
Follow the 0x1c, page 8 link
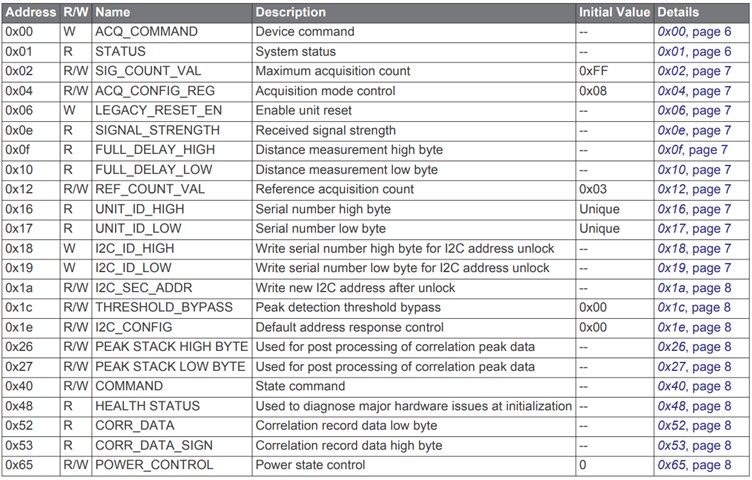click(x=694, y=307)
